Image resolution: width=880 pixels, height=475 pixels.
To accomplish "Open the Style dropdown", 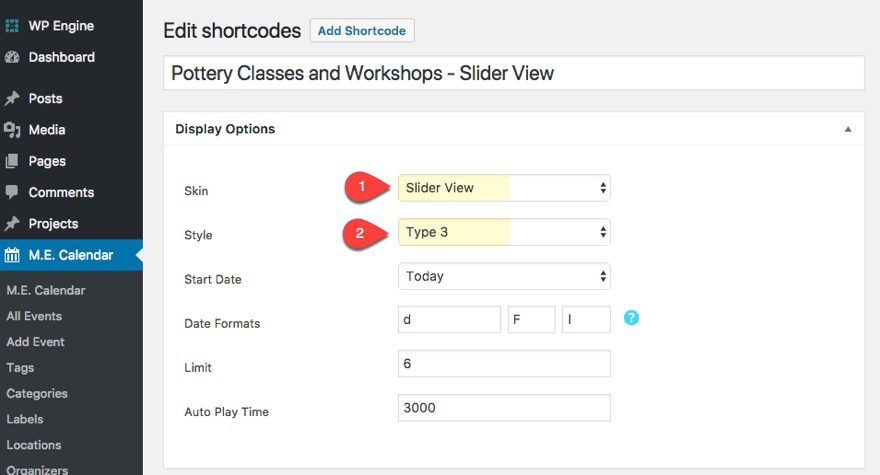I will click(504, 233).
